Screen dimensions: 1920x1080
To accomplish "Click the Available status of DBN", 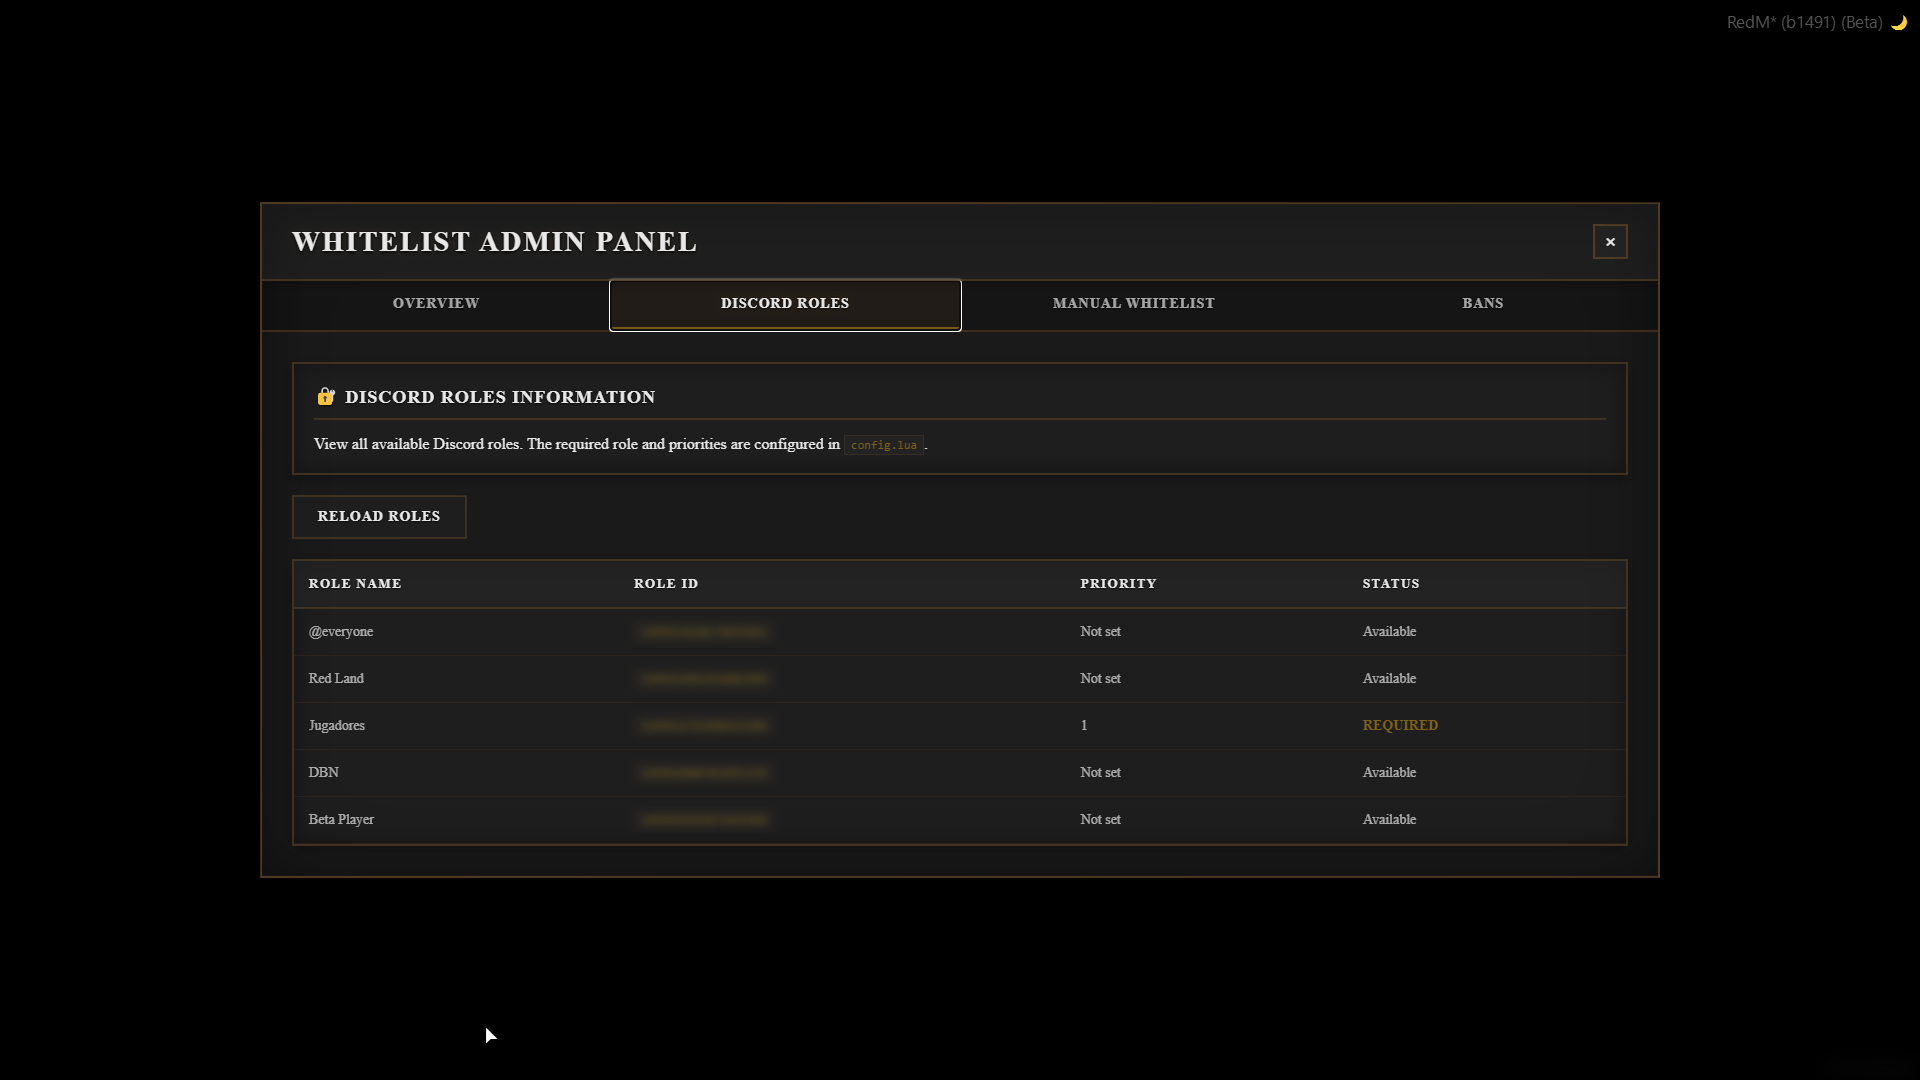I will 1389,773.
